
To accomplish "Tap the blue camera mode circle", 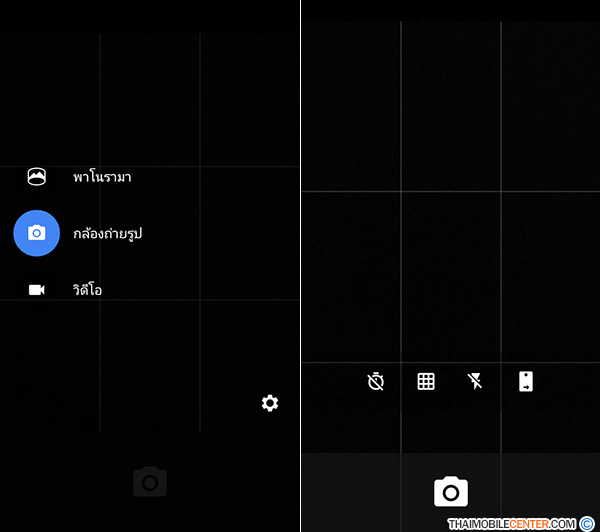I will (x=37, y=233).
